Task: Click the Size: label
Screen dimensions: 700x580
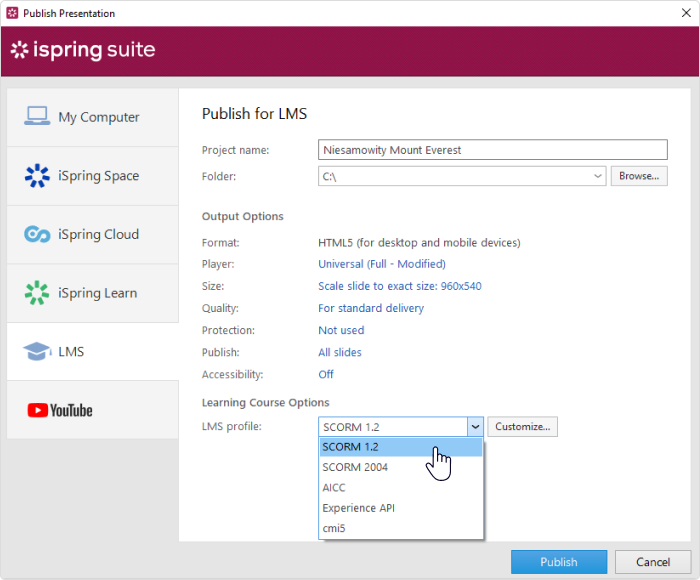Action: pos(213,286)
